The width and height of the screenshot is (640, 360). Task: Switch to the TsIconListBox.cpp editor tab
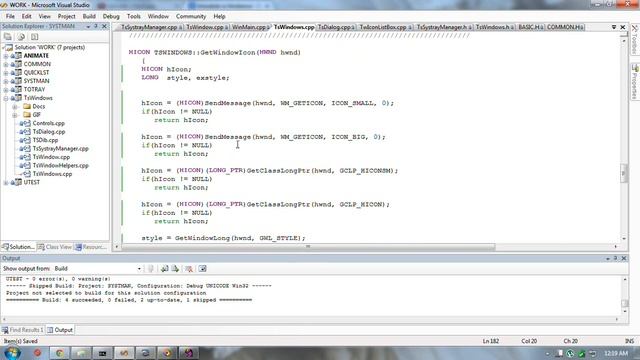[384, 27]
